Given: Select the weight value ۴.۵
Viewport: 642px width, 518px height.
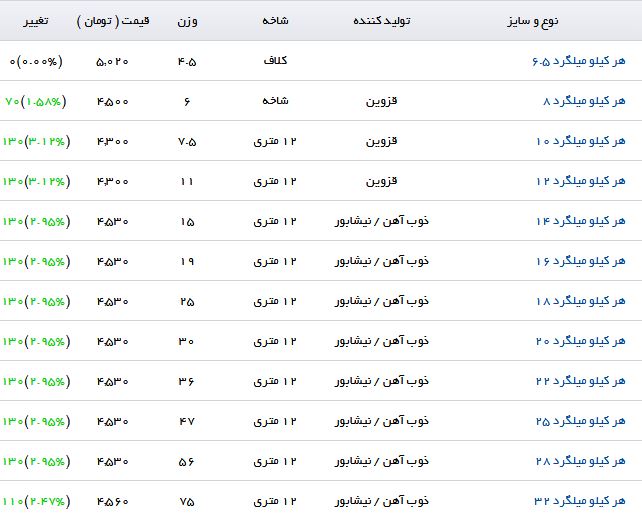Looking at the screenshot, I should [x=187, y=61].
